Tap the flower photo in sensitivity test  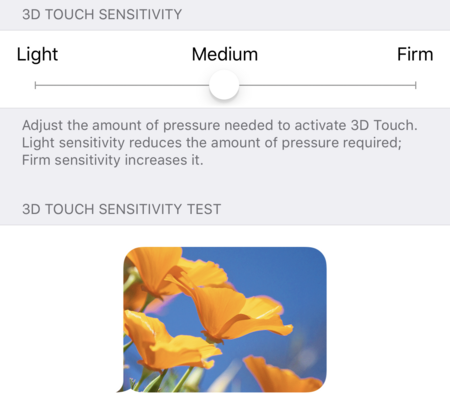pyautogui.click(x=224, y=319)
